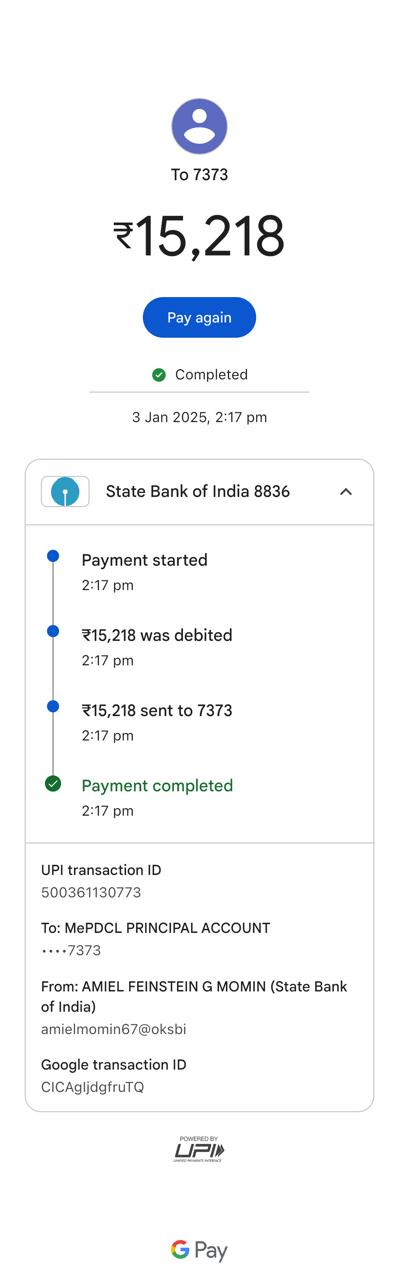
Task: Click the To 7373 recipient label
Action: click(199, 175)
